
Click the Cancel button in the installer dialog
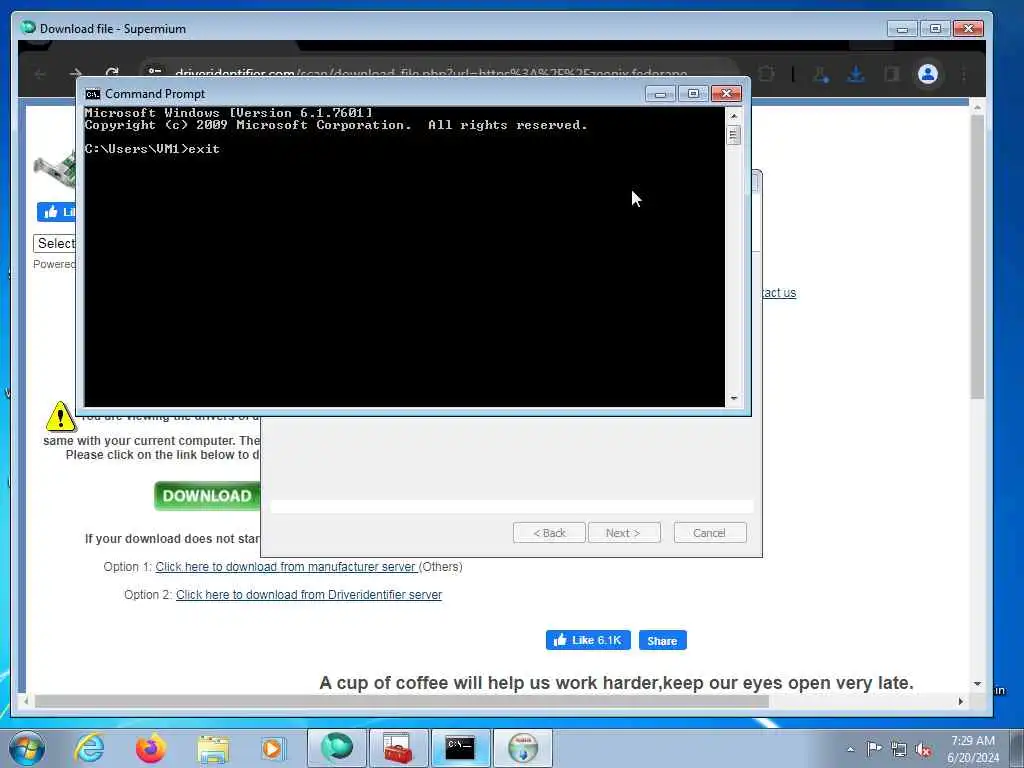(709, 533)
